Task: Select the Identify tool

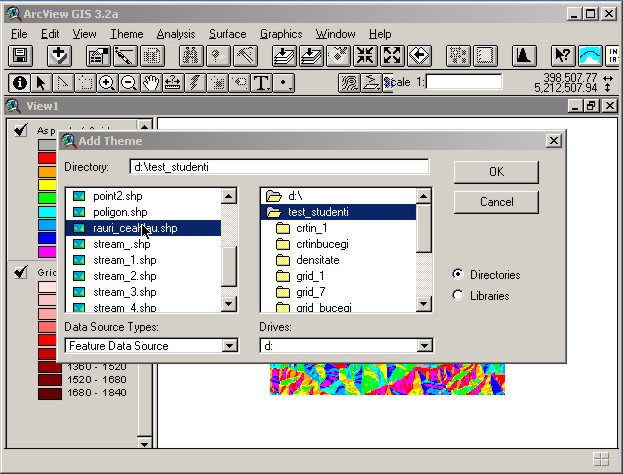Action: tap(19, 83)
